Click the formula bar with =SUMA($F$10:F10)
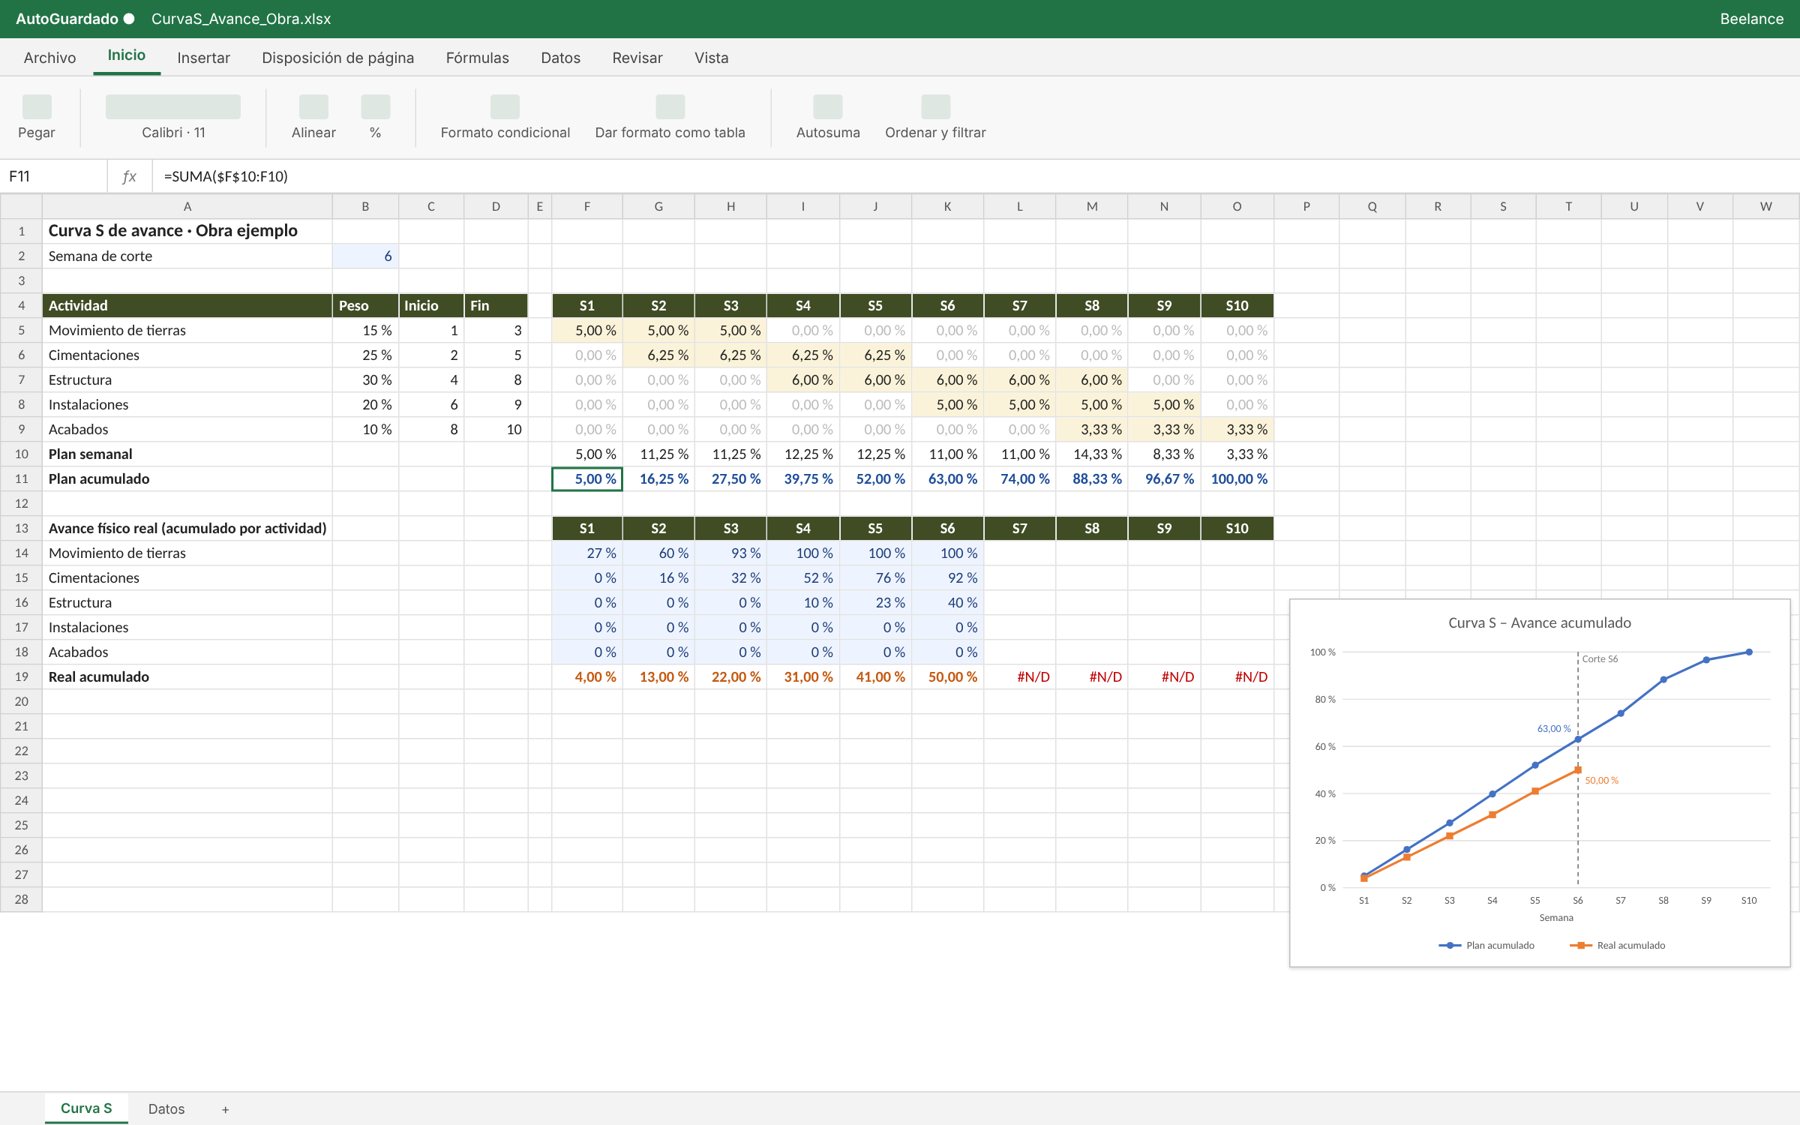1800x1125 pixels. (x=975, y=176)
